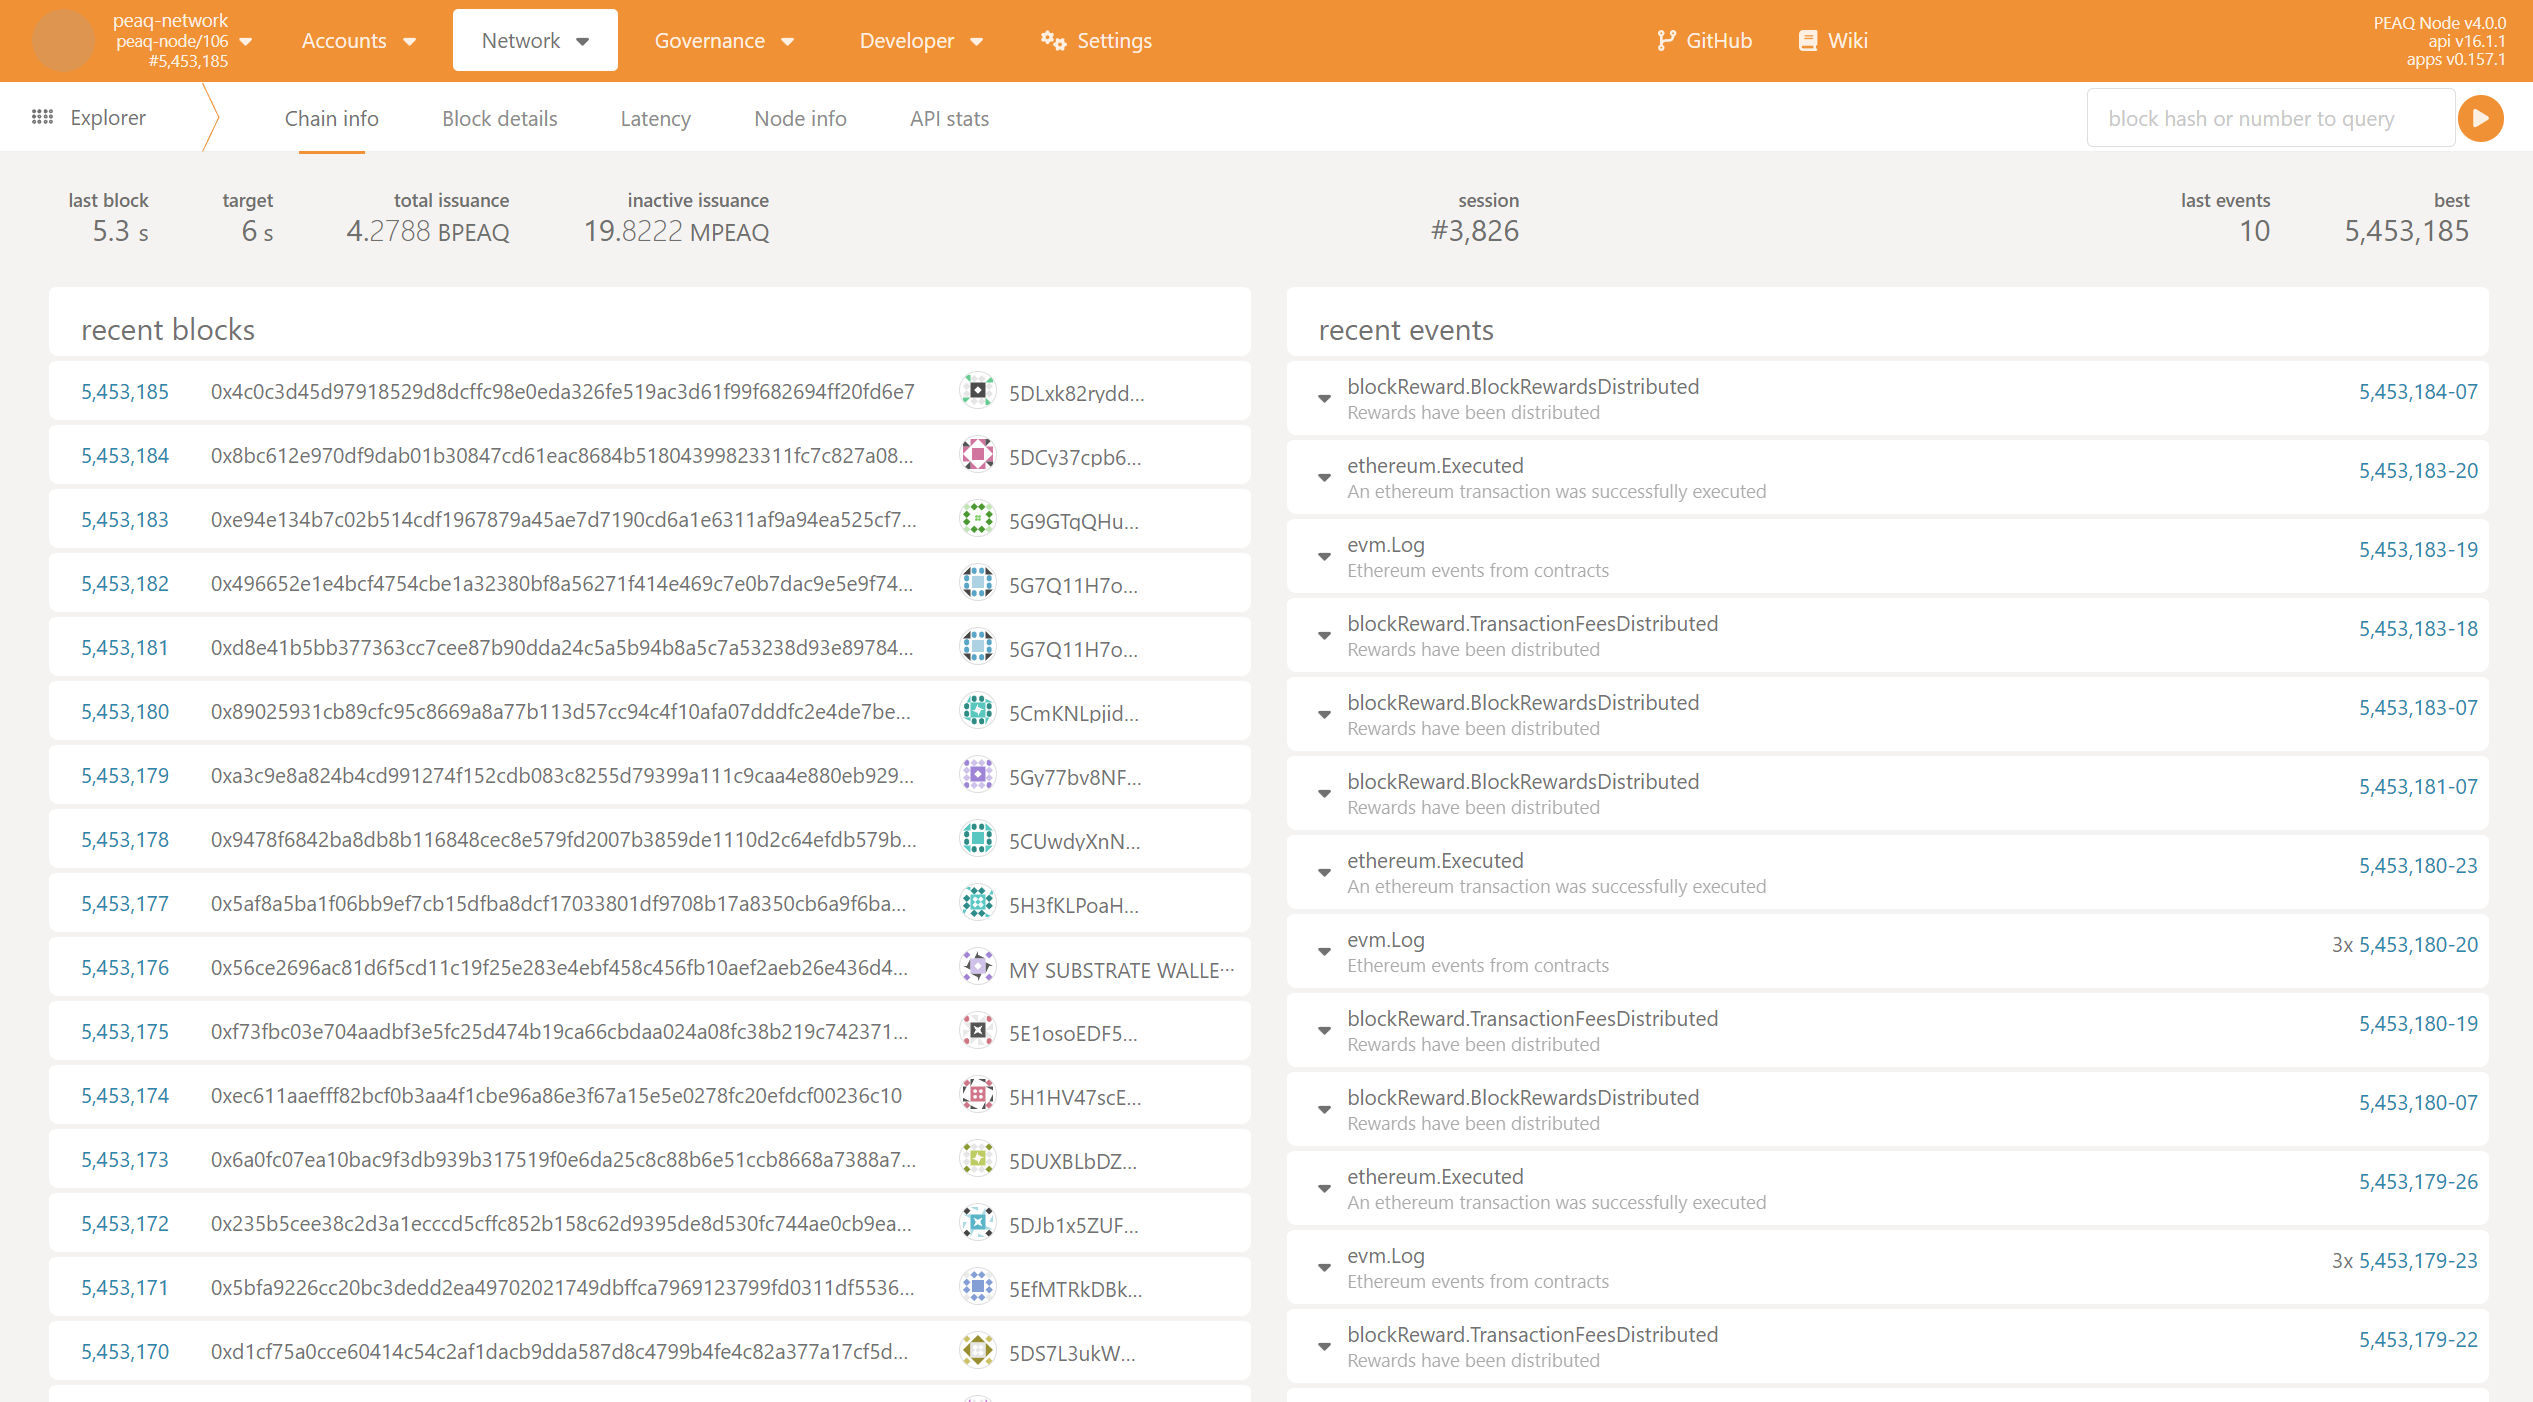Screen dimensions: 2533x1402
Task: Switch to the Node info tab
Action: click(x=800, y=118)
